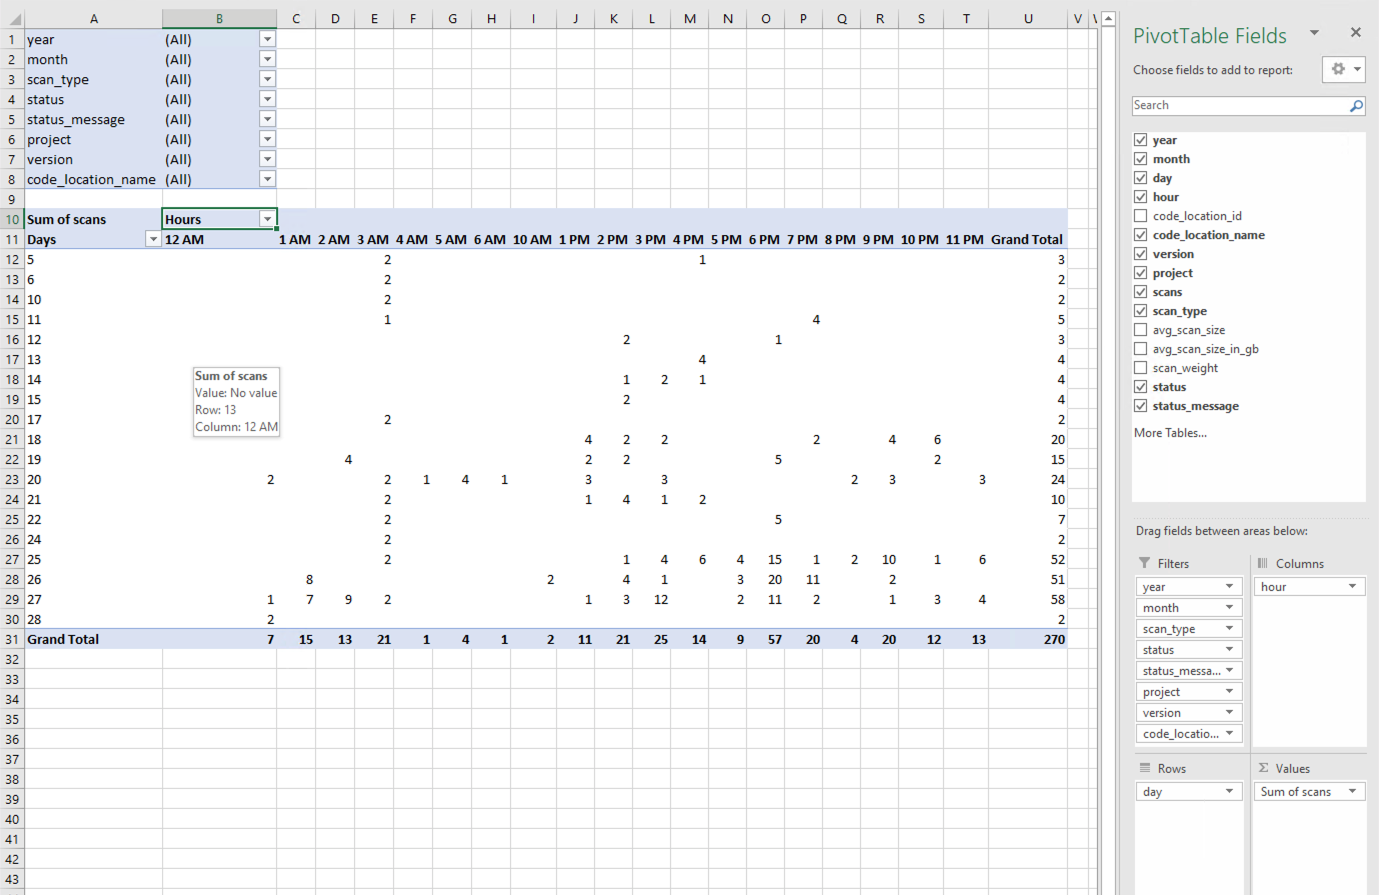Expand the hour field dropdown in Columns area
This screenshot has width=1379, height=895.
[1352, 587]
